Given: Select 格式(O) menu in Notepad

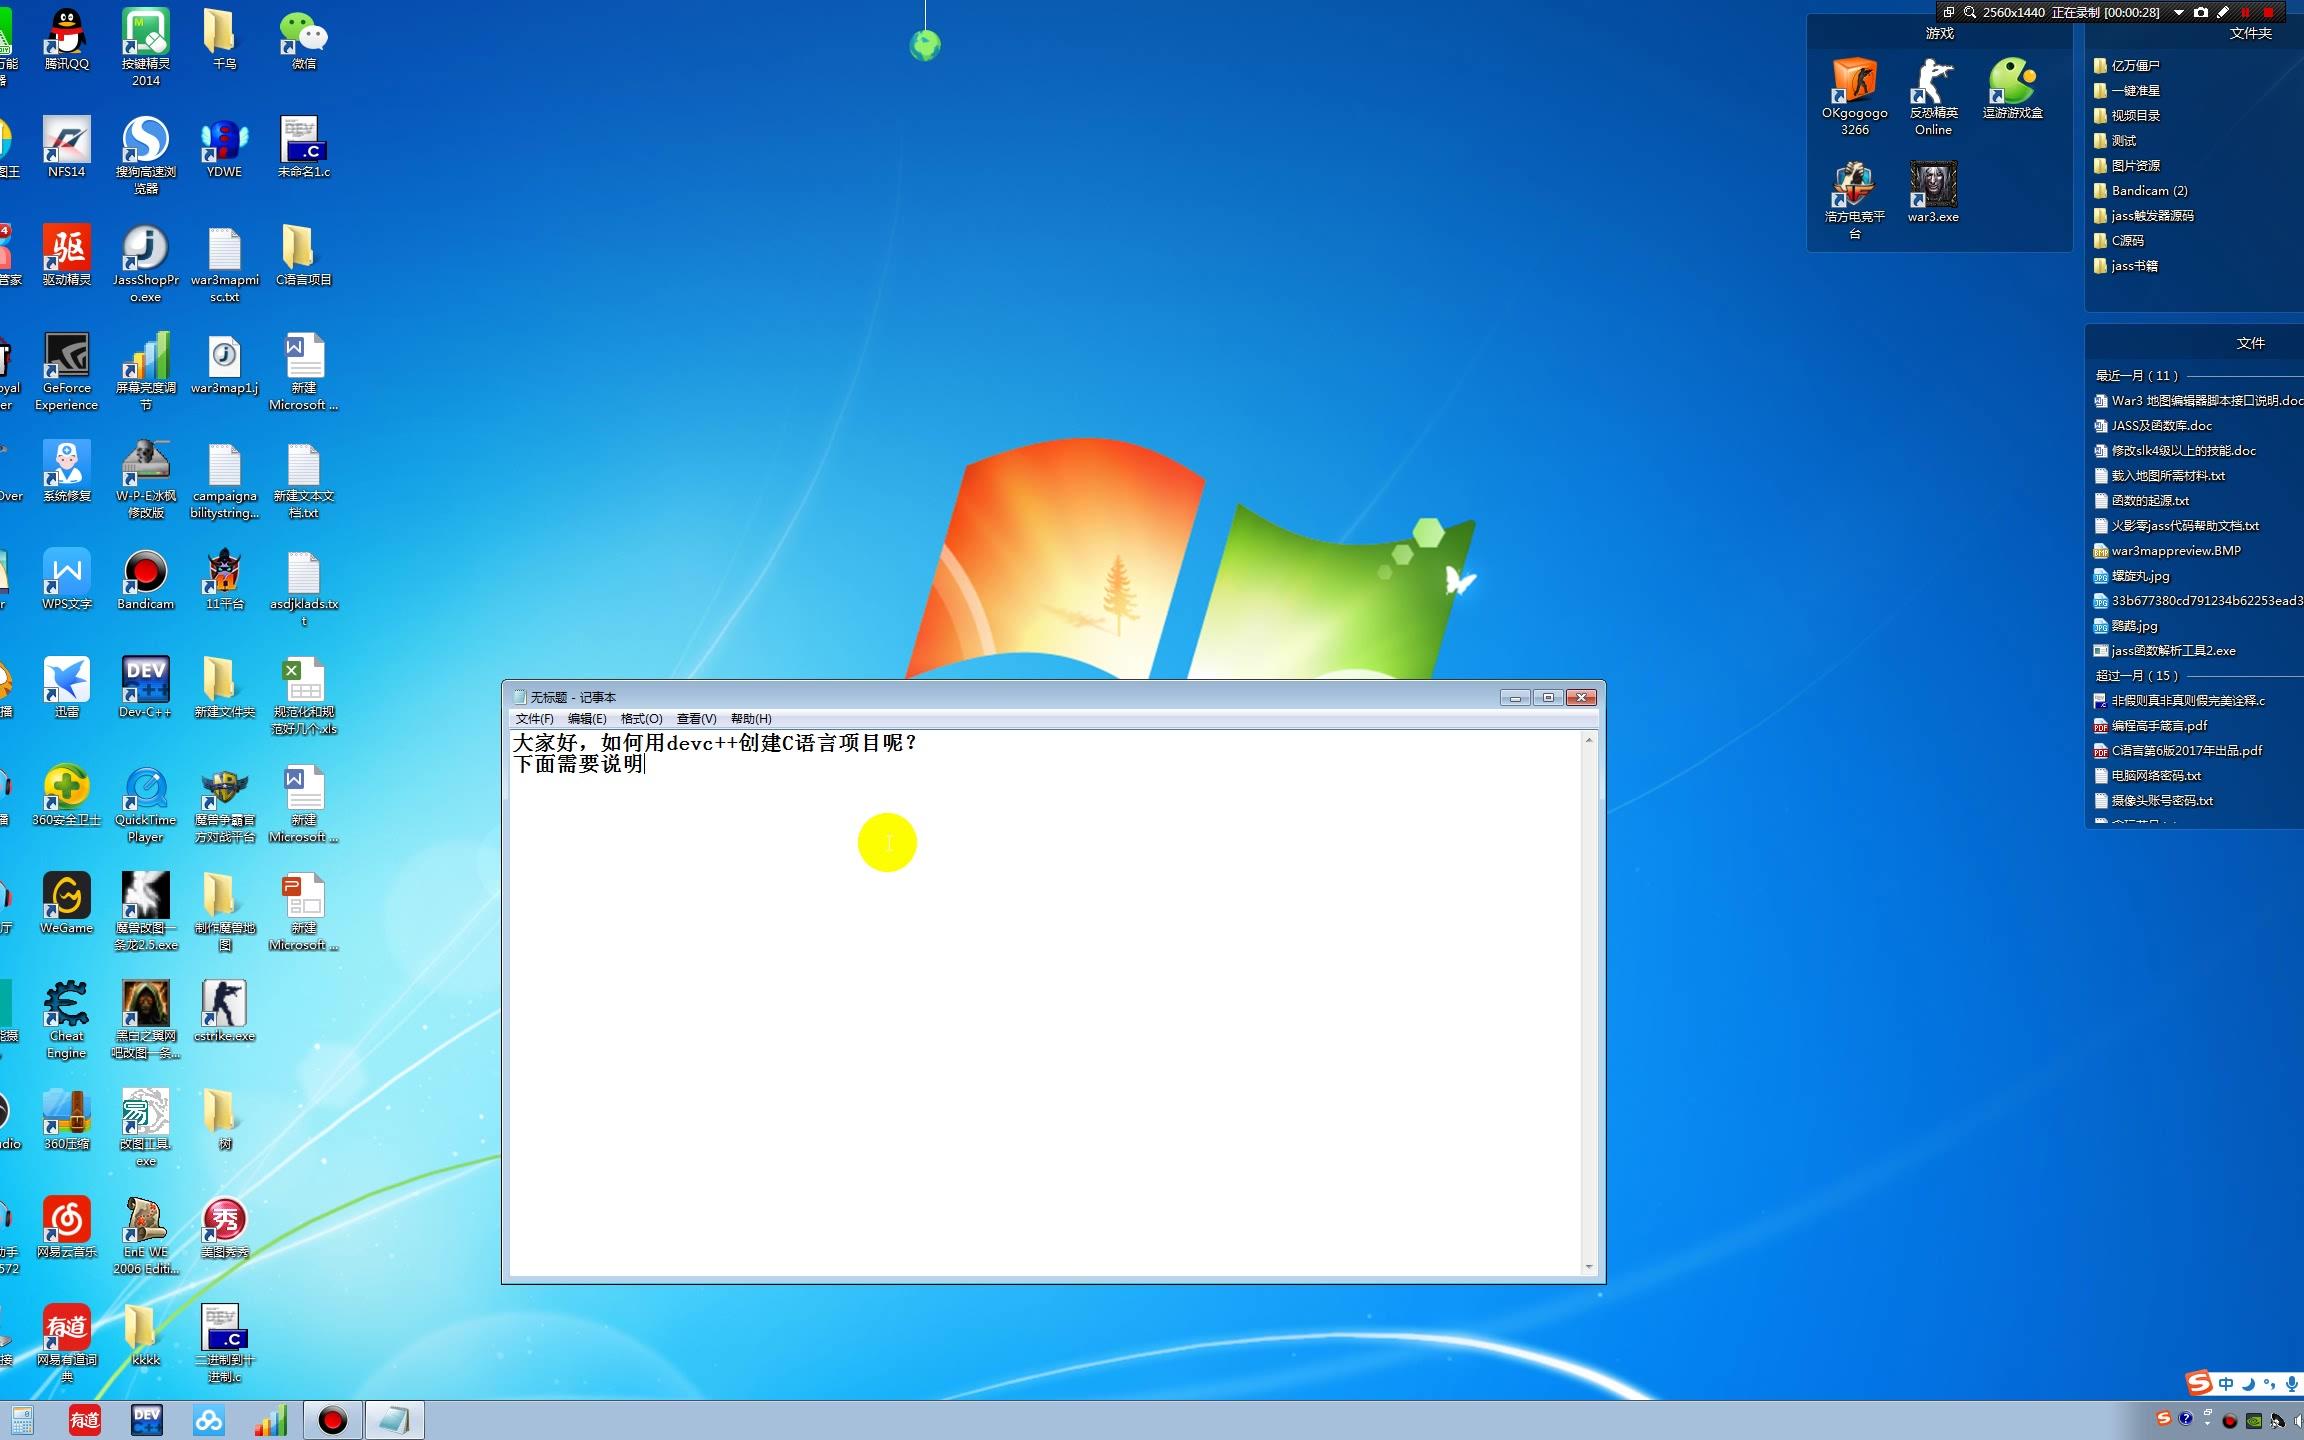Looking at the screenshot, I should click(635, 717).
